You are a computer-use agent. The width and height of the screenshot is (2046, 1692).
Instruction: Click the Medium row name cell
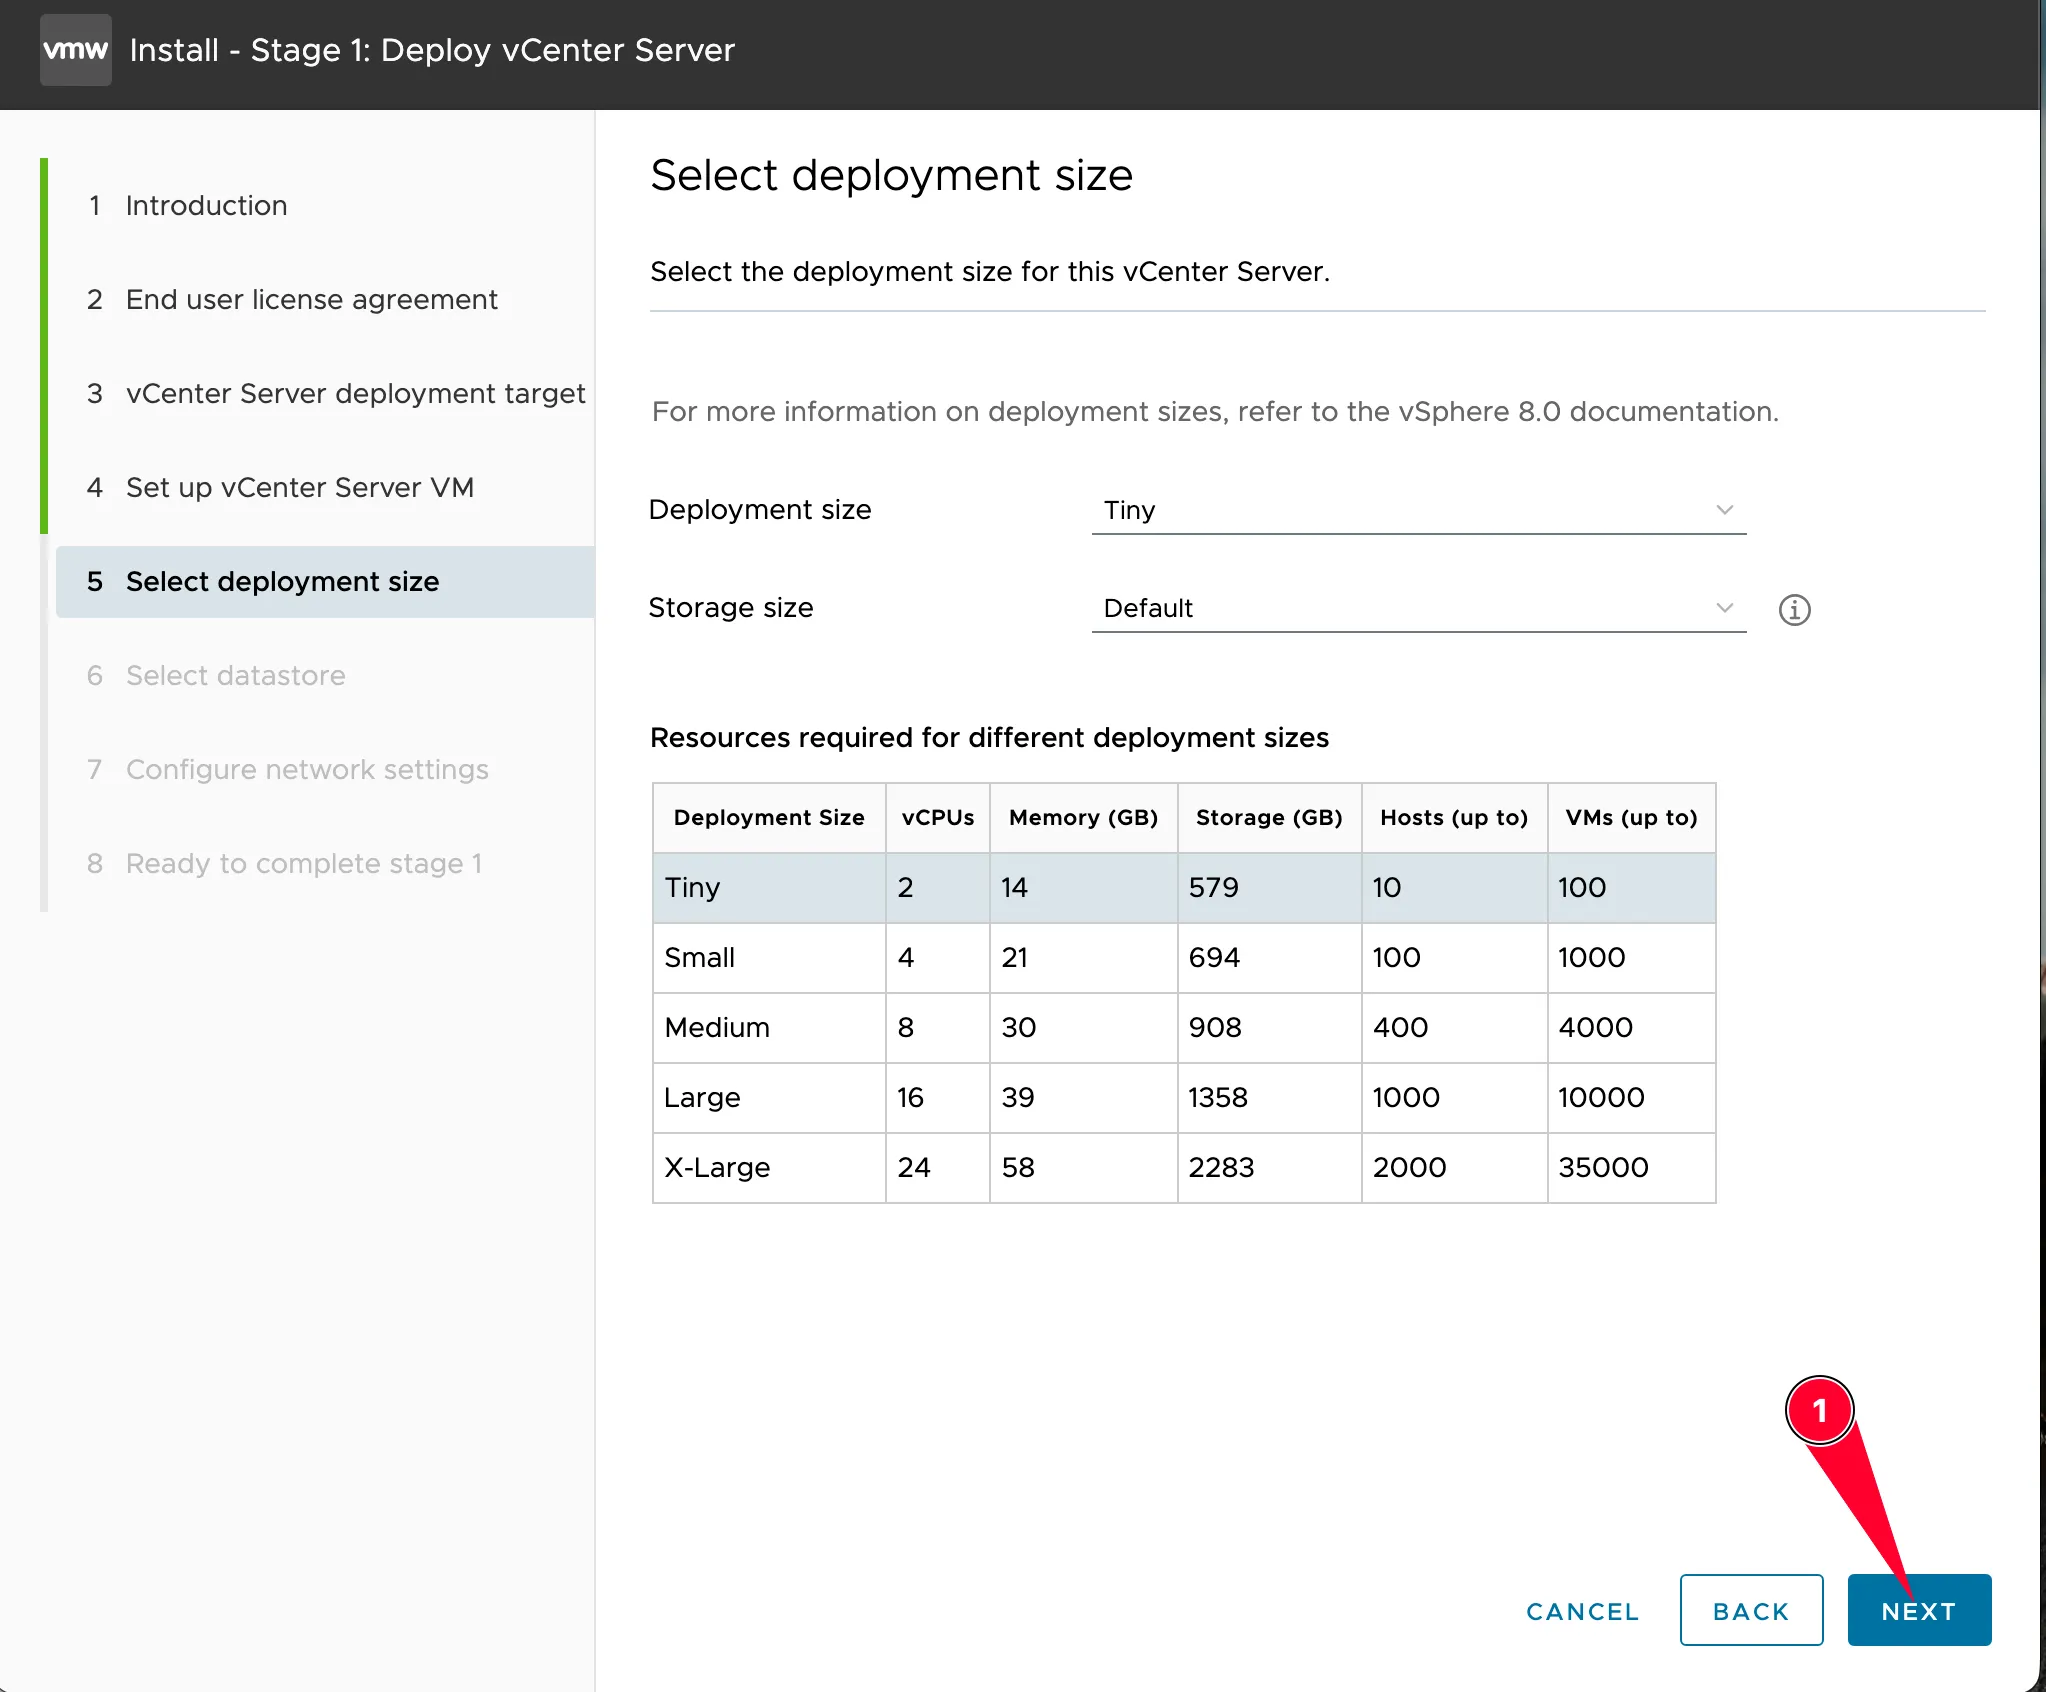(769, 1028)
